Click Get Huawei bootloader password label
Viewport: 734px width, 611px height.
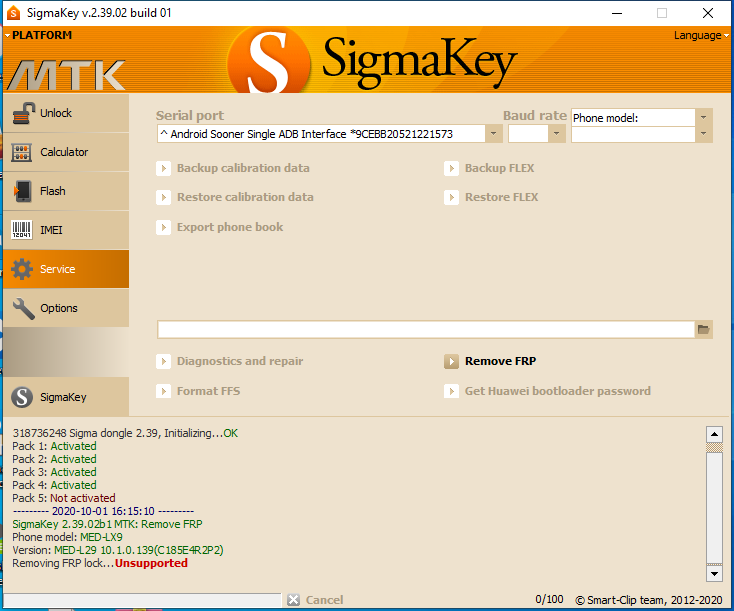(x=558, y=391)
